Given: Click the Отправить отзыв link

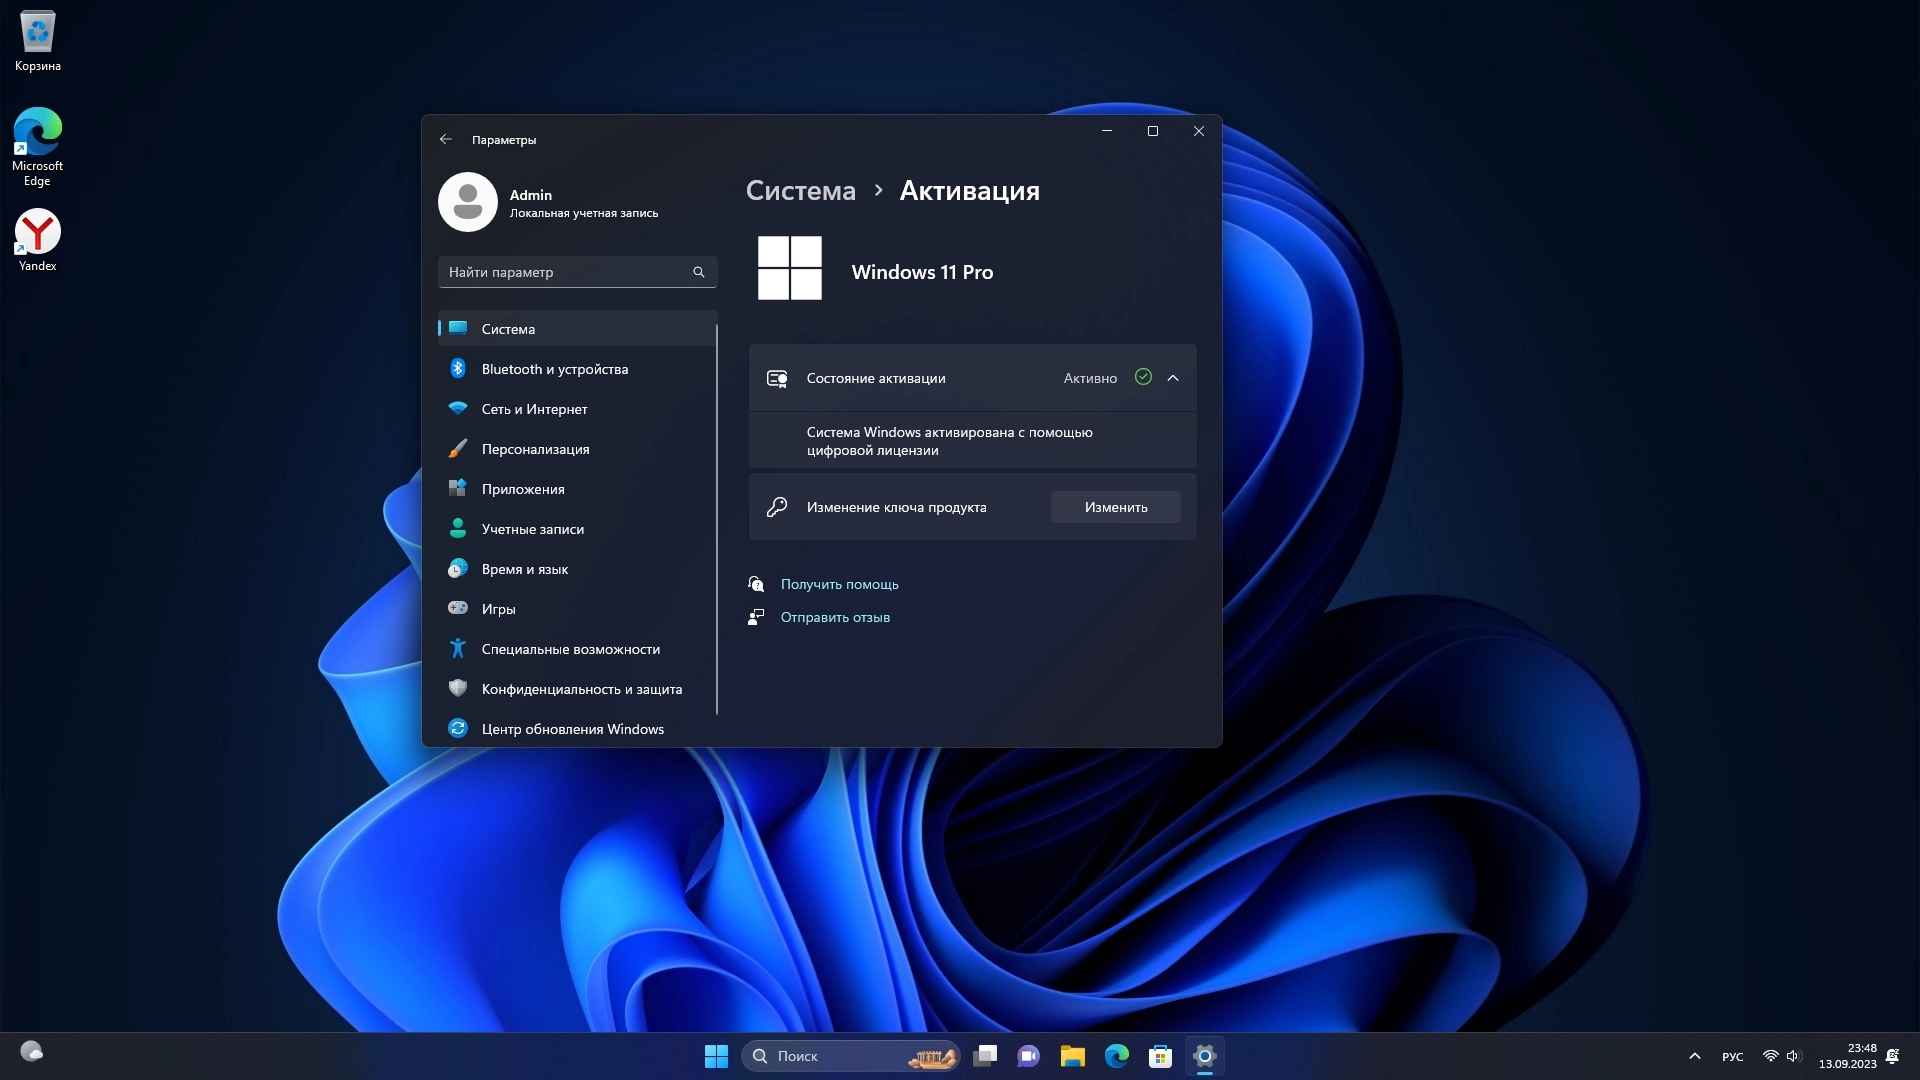Looking at the screenshot, I should point(834,617).
